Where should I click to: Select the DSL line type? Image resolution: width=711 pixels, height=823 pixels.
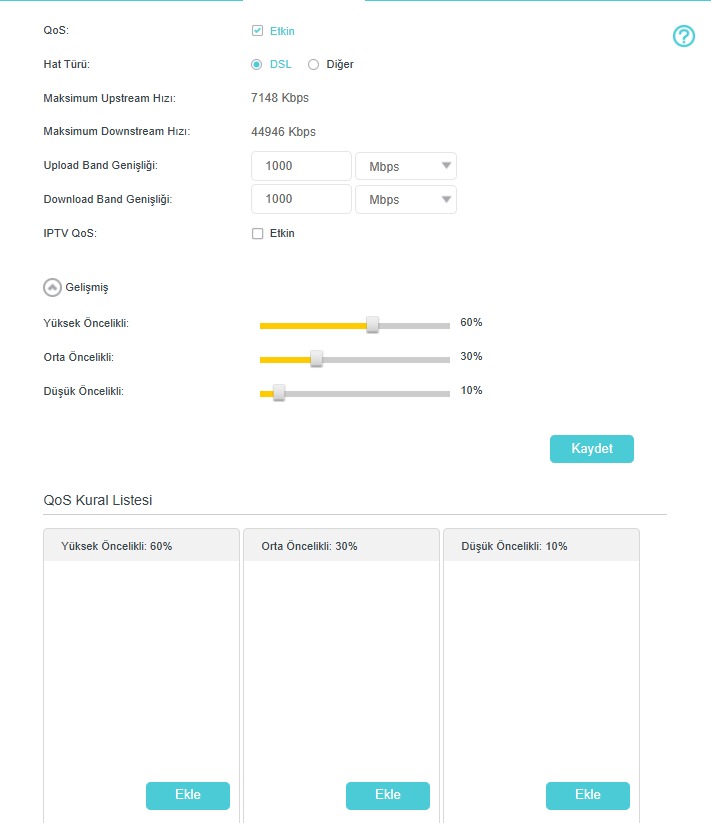pyautogui.click(x=257, y=64)
